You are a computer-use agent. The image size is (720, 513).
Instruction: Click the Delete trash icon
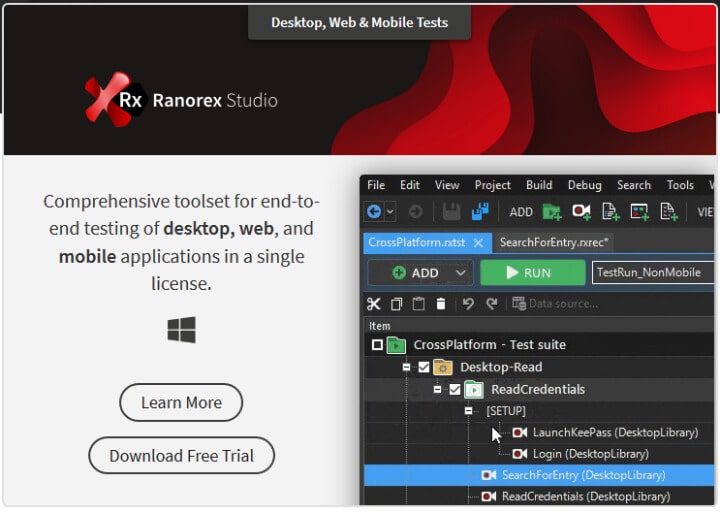pyautogui.click(x=441, y=304)
